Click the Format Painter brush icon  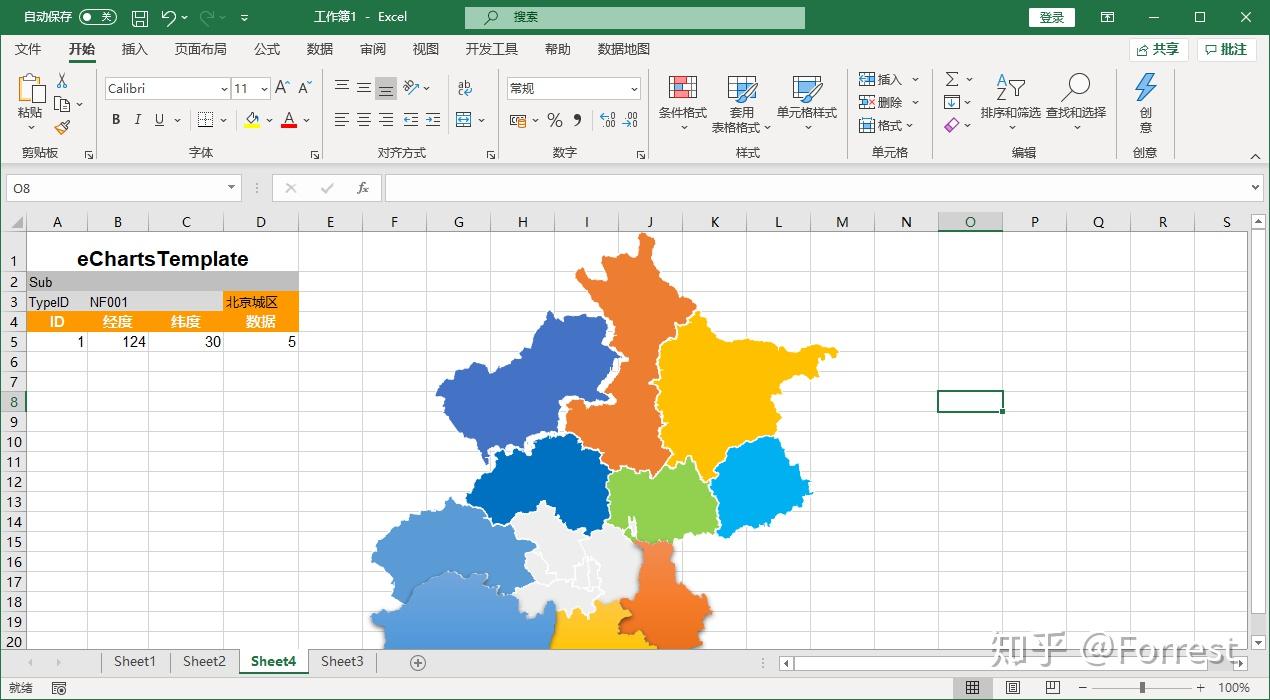pos(62,127)
